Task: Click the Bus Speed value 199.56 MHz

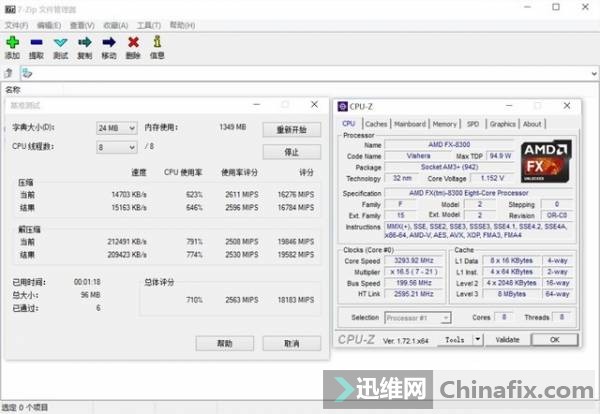Action: [x=414, y=283]
